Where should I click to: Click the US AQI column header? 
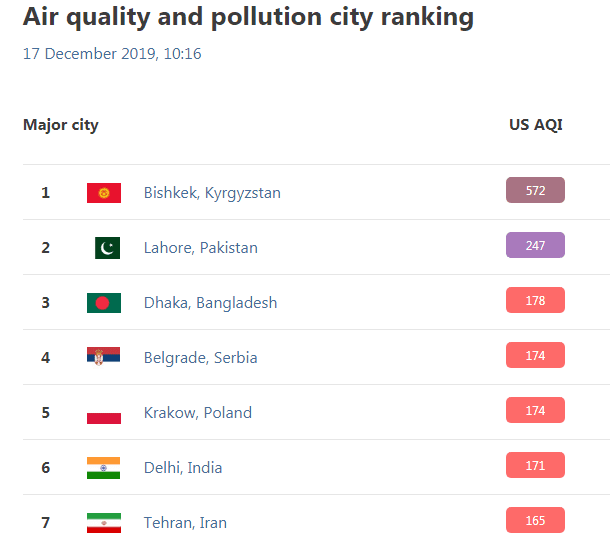[536, 125]
